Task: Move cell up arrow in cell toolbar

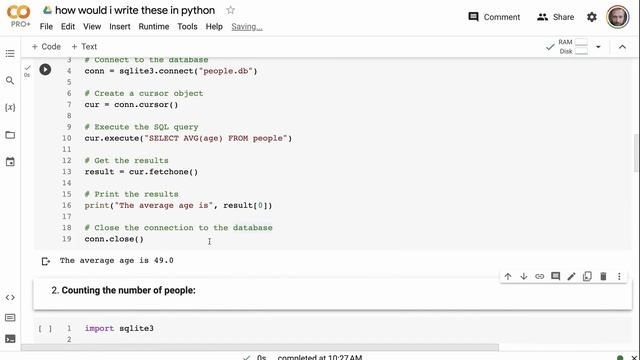Action: click(x=508, y=276)
